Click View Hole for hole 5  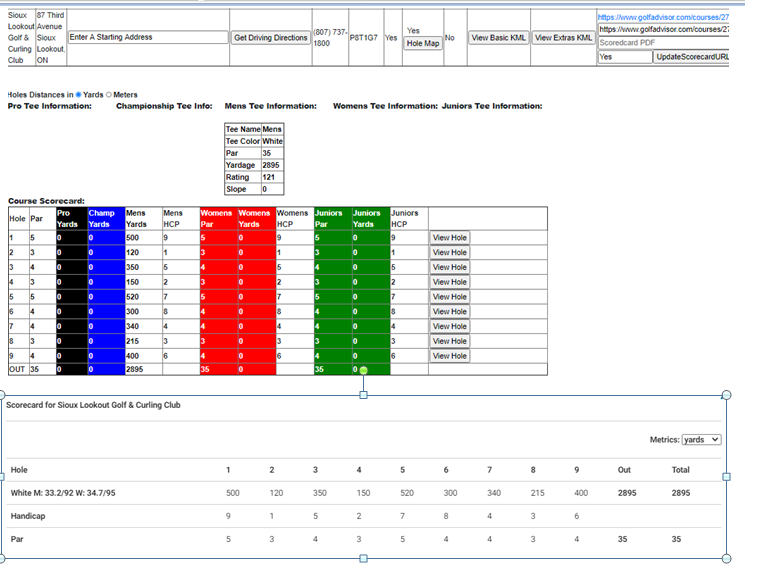[x=450, y=297]
